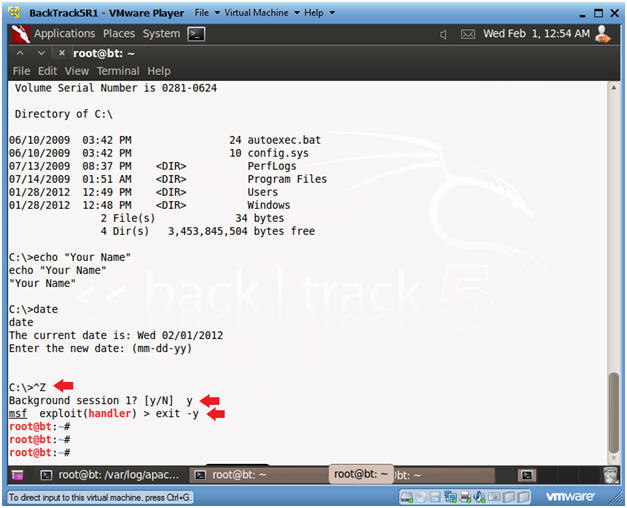Click 'The current date is: Wed 02/01/2012' line
This screenshot has width=627, height=508.
tap(116, 336)
